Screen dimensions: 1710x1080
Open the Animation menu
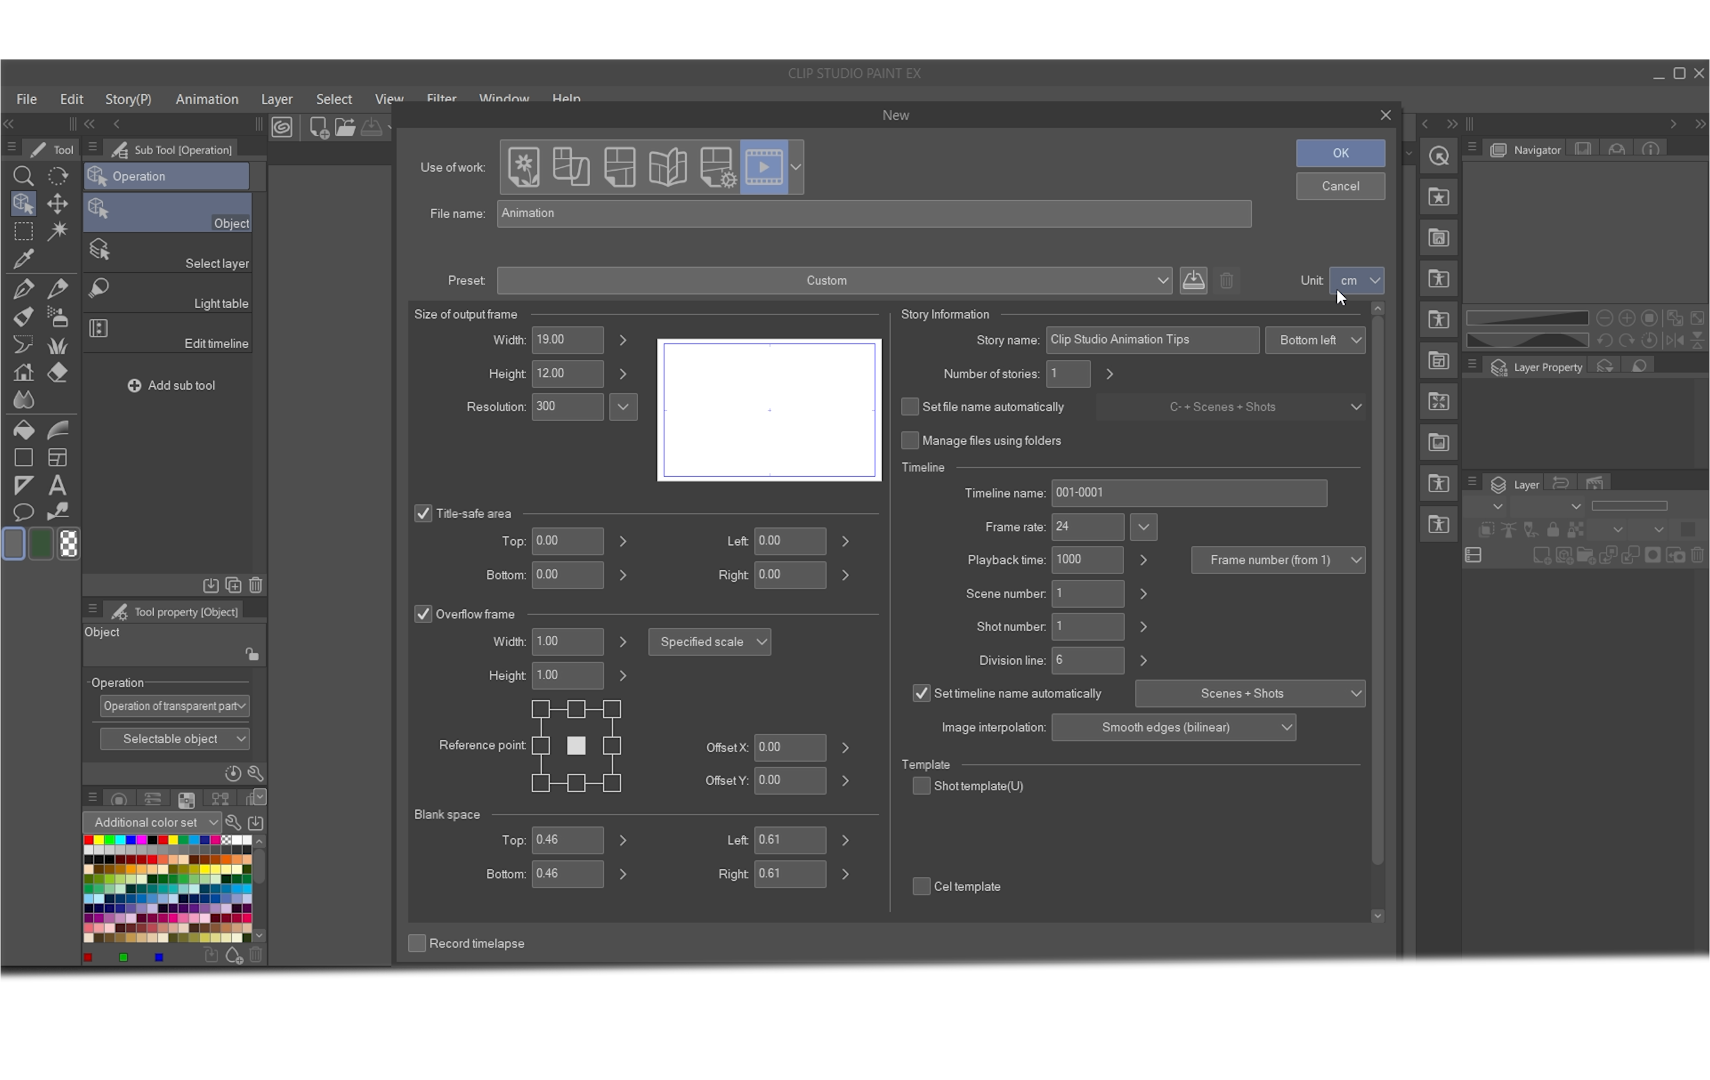coord(207,100)
